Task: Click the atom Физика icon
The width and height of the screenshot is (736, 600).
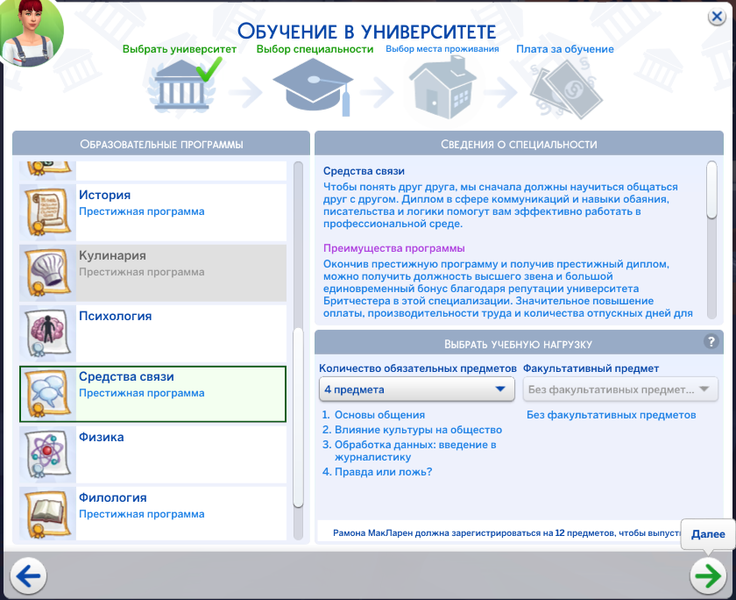Action: pos(46,453)
